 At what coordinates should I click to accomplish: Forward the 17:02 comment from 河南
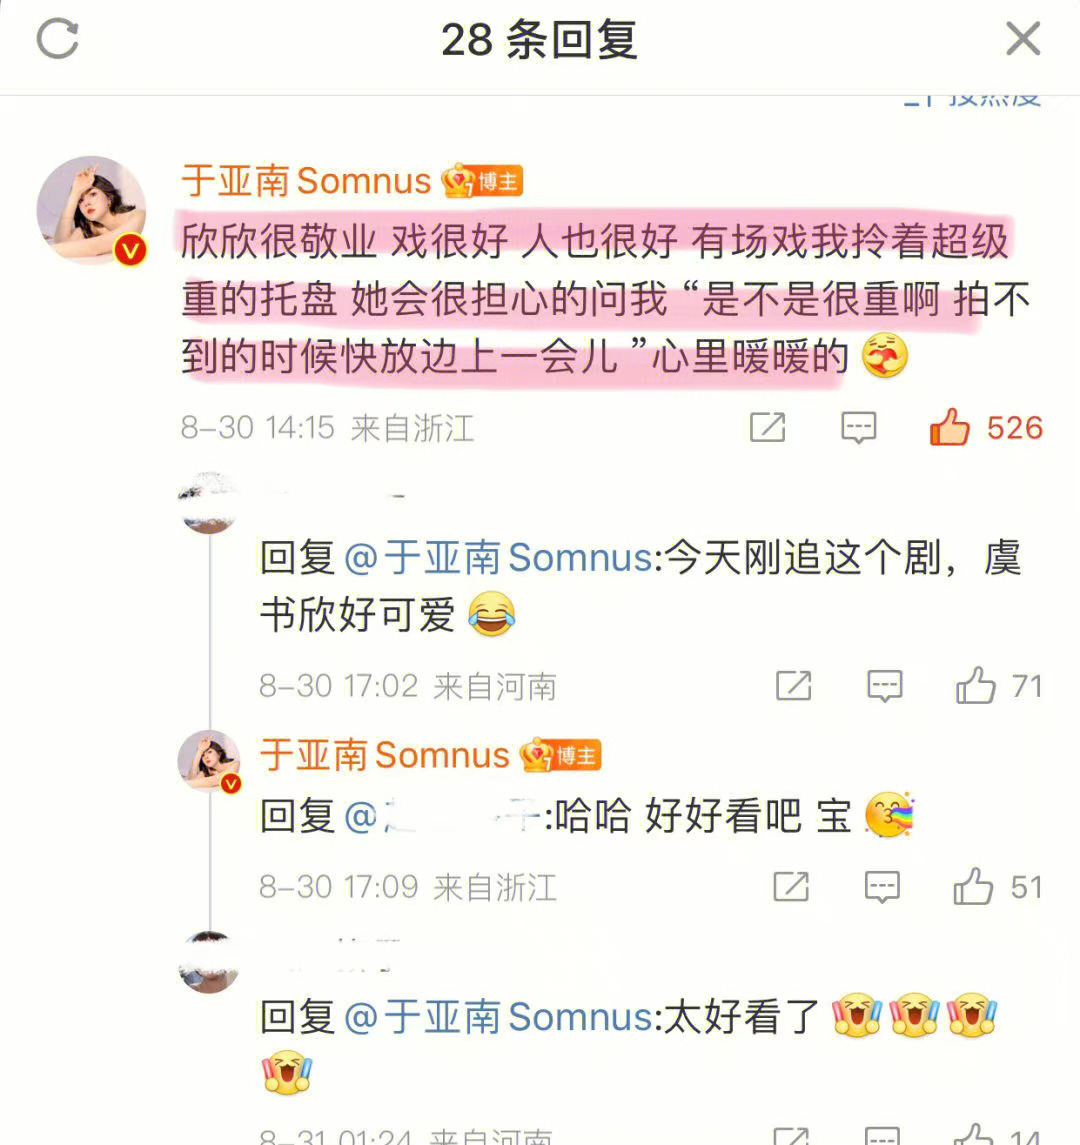(794, 686)
